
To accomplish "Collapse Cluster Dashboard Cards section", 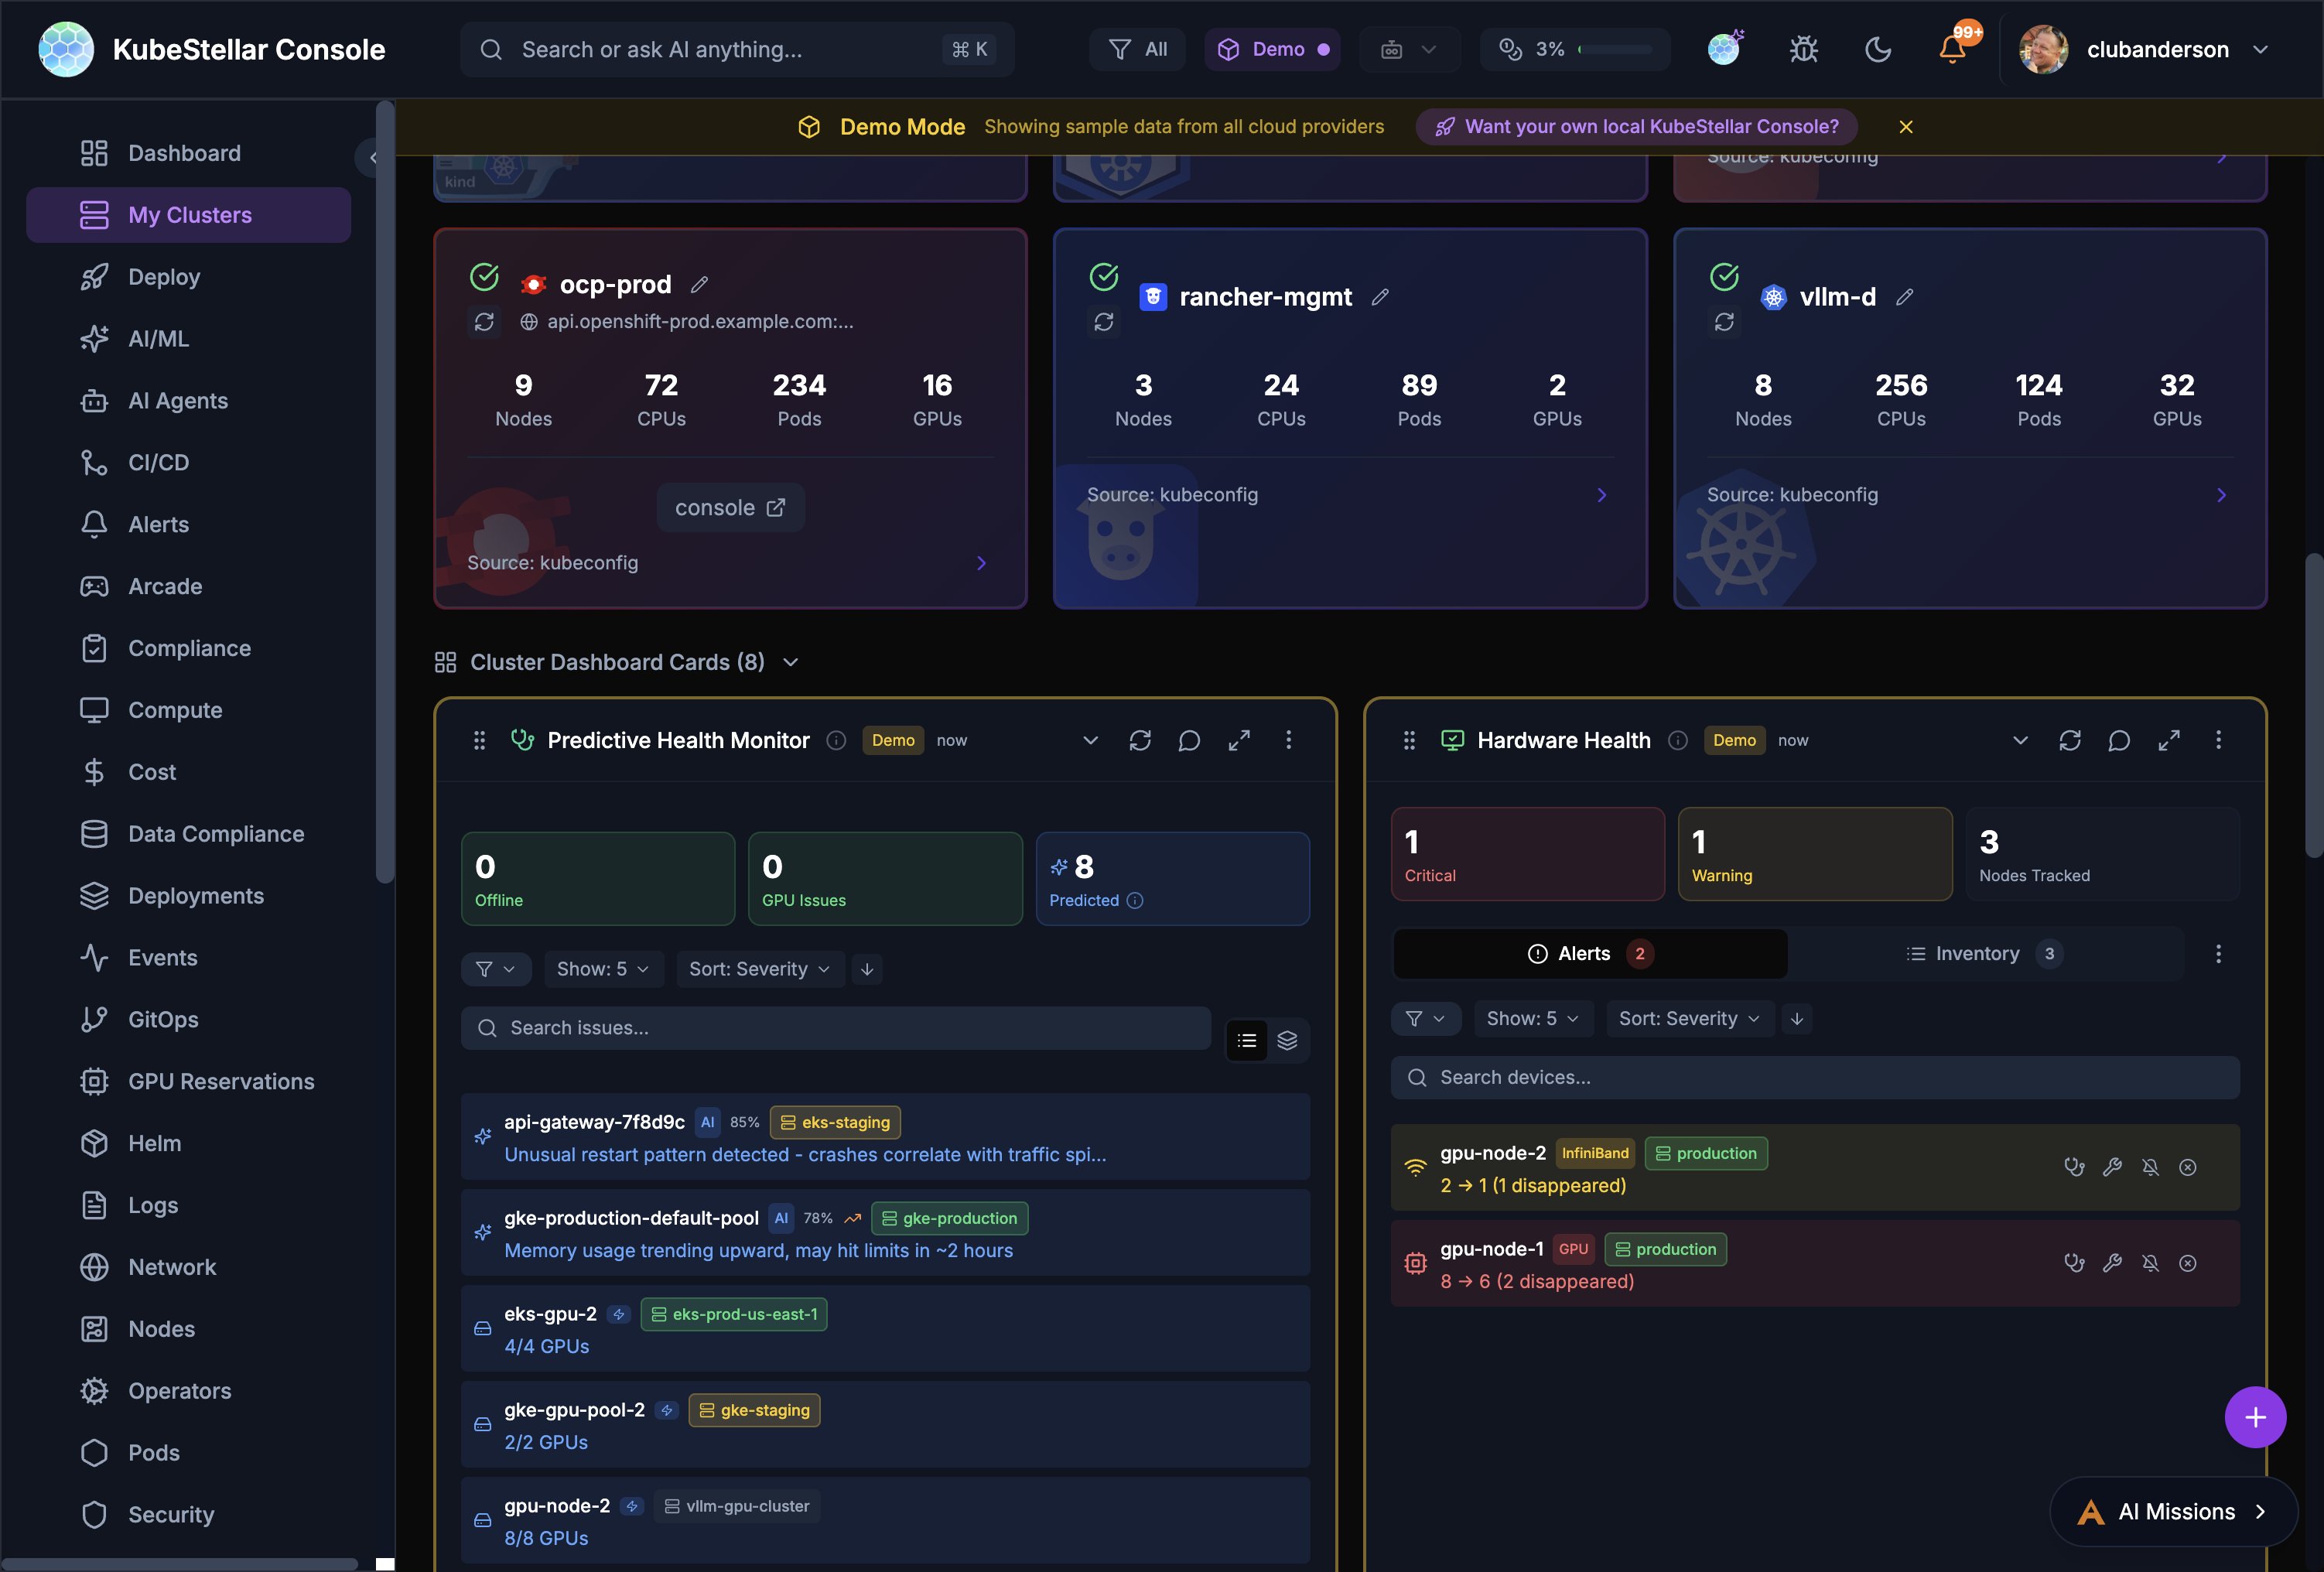I will point(790,662).
